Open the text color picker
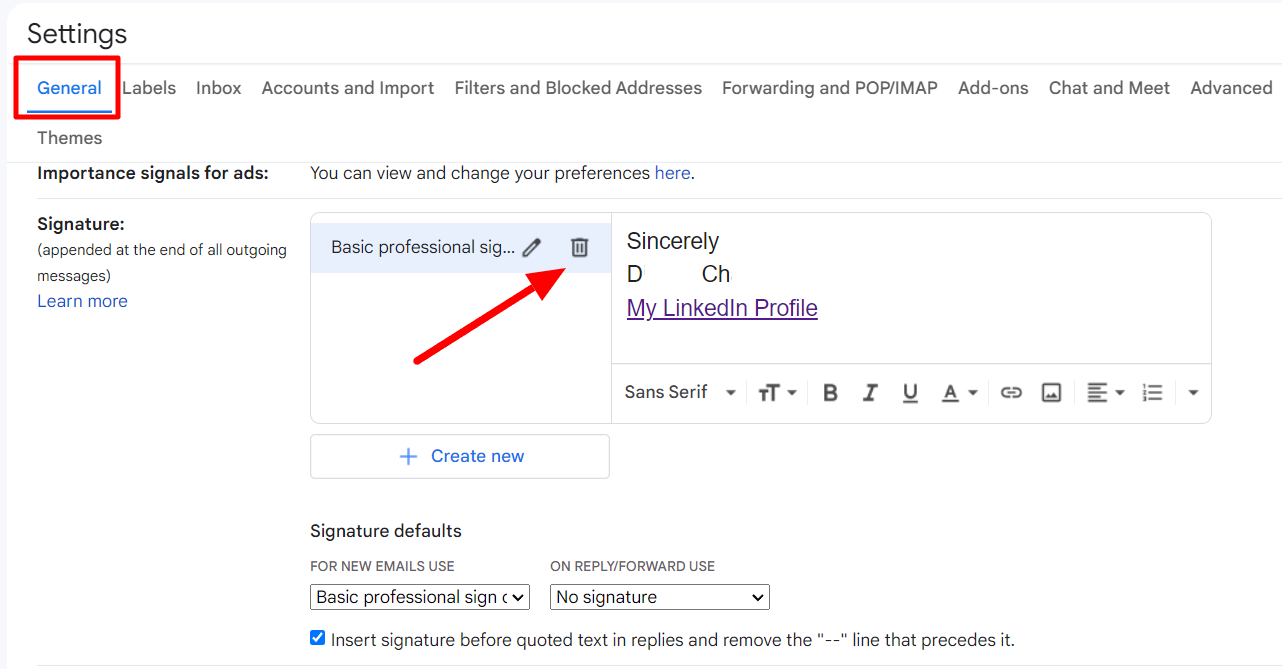Viewport: 1282px width, 669px height. click(959, 393)
